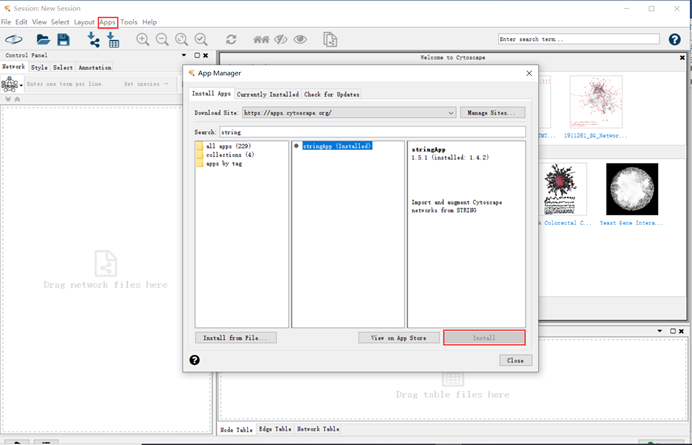Open STRING source selector dropdown arrow

pyautogui.click(x=21, y=85)
